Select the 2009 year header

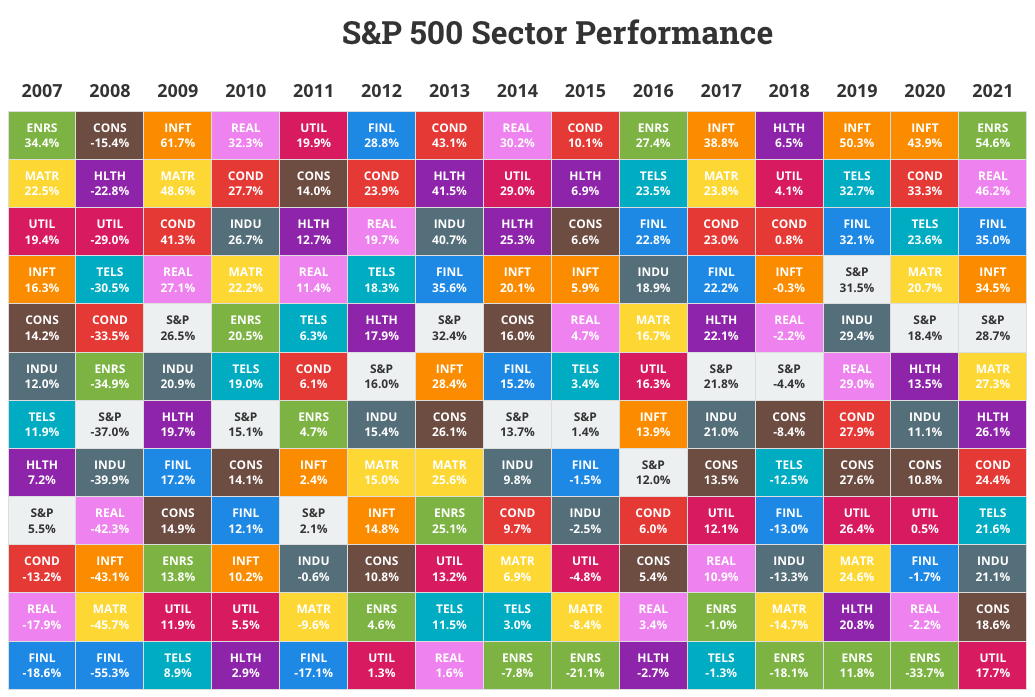coord(177,91)
